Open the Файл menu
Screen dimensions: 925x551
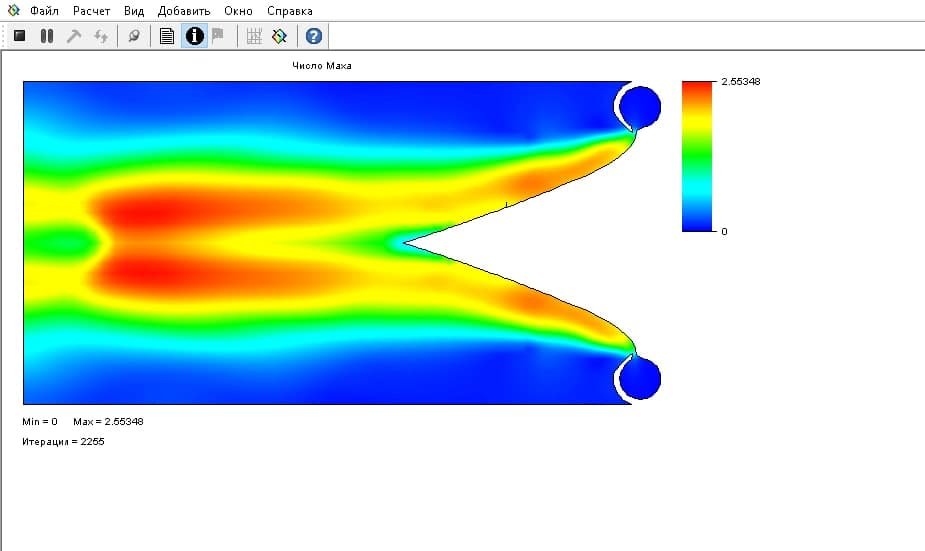click(x=45, y=11)
